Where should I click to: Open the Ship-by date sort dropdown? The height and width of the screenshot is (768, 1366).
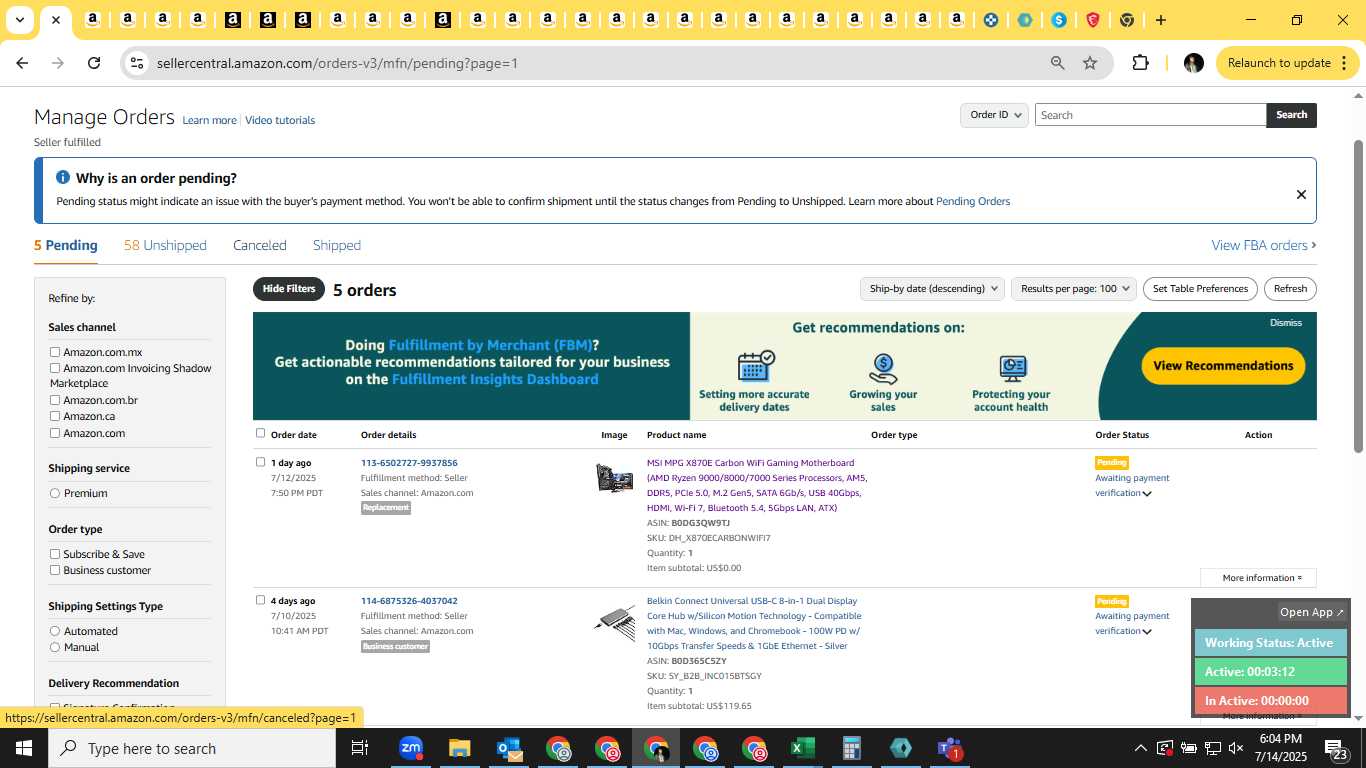[x=931, y=289]
